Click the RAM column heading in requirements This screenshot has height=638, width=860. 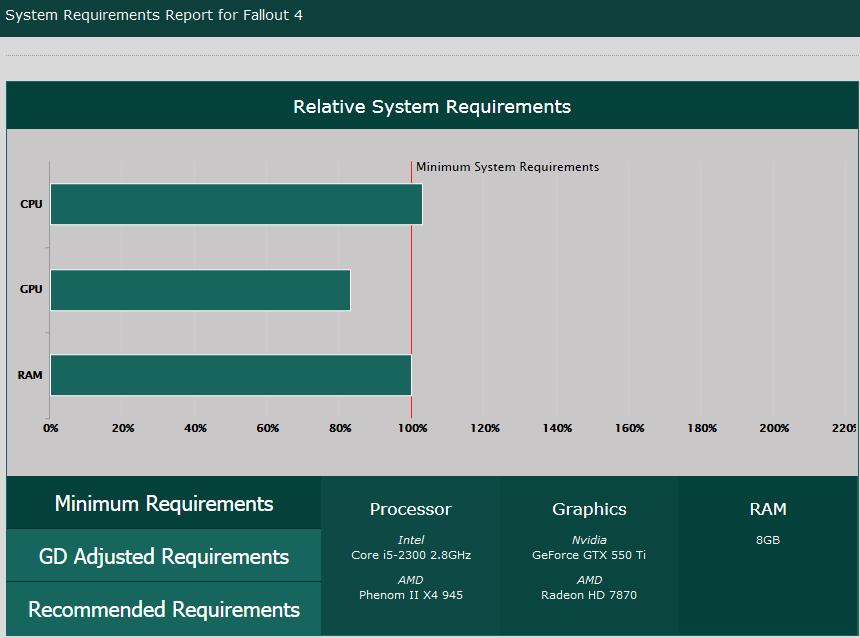click(x=768, y=509)
